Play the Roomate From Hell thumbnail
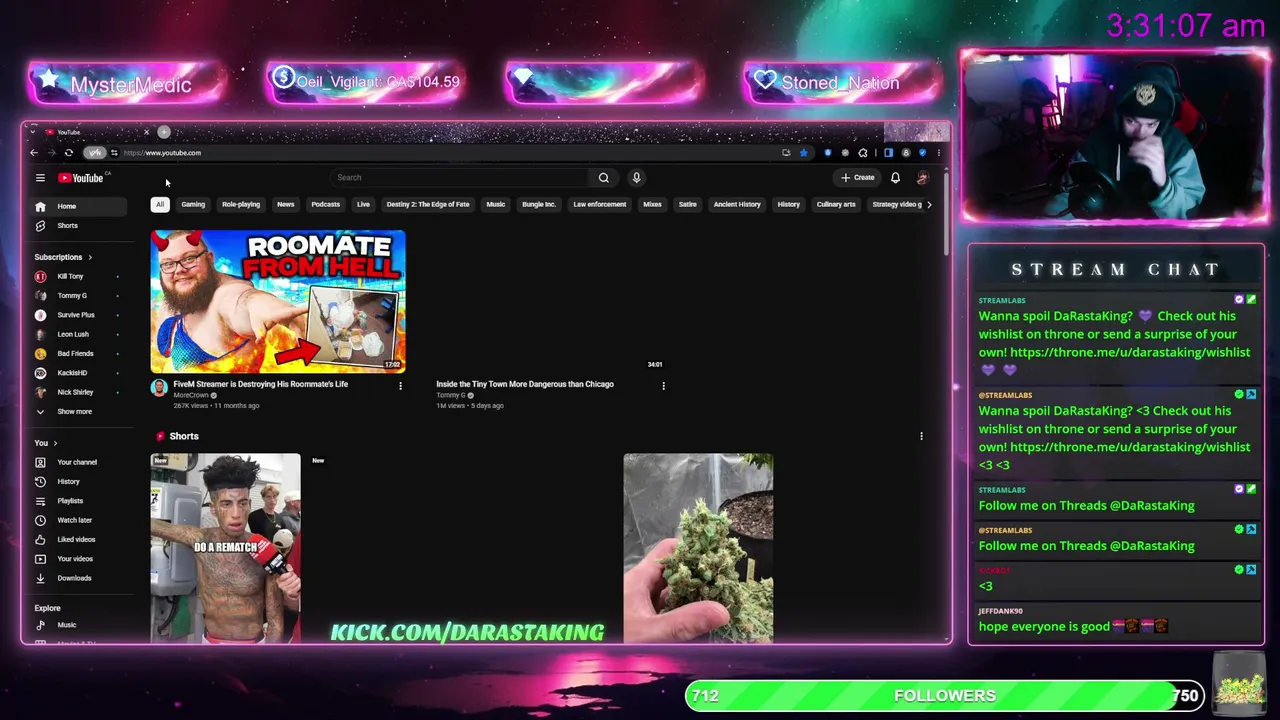 (x=278, y=301)
